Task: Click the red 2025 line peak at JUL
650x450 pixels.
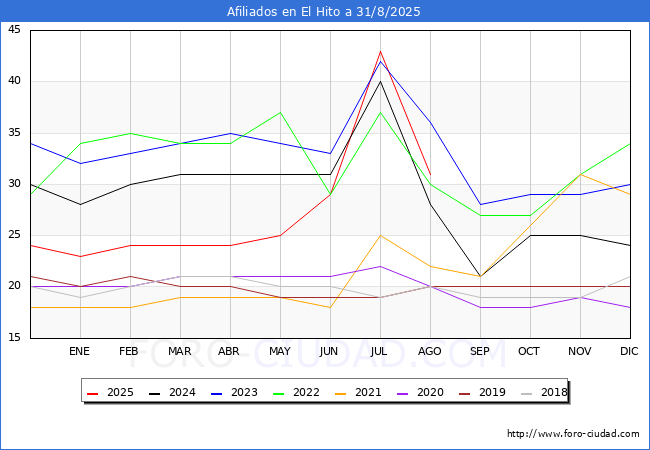Action: click(380, 51)
